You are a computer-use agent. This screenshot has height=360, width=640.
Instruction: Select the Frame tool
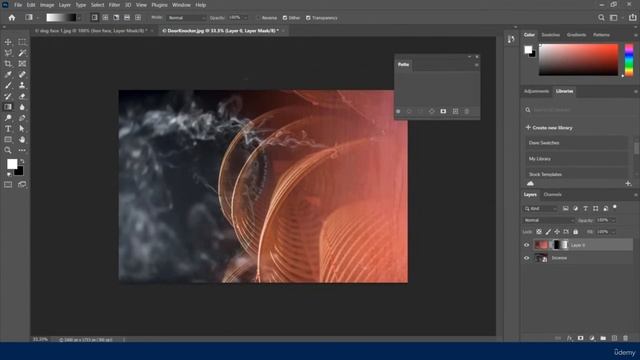point(22,64)
